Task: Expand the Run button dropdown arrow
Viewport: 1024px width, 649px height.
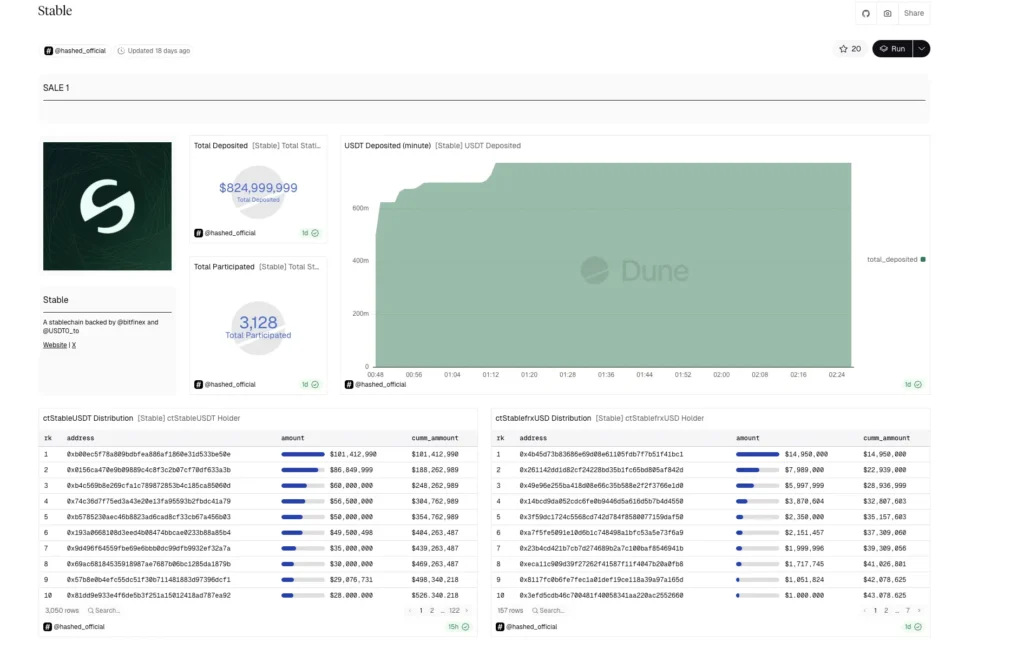Action: click(x=921, y=48)
